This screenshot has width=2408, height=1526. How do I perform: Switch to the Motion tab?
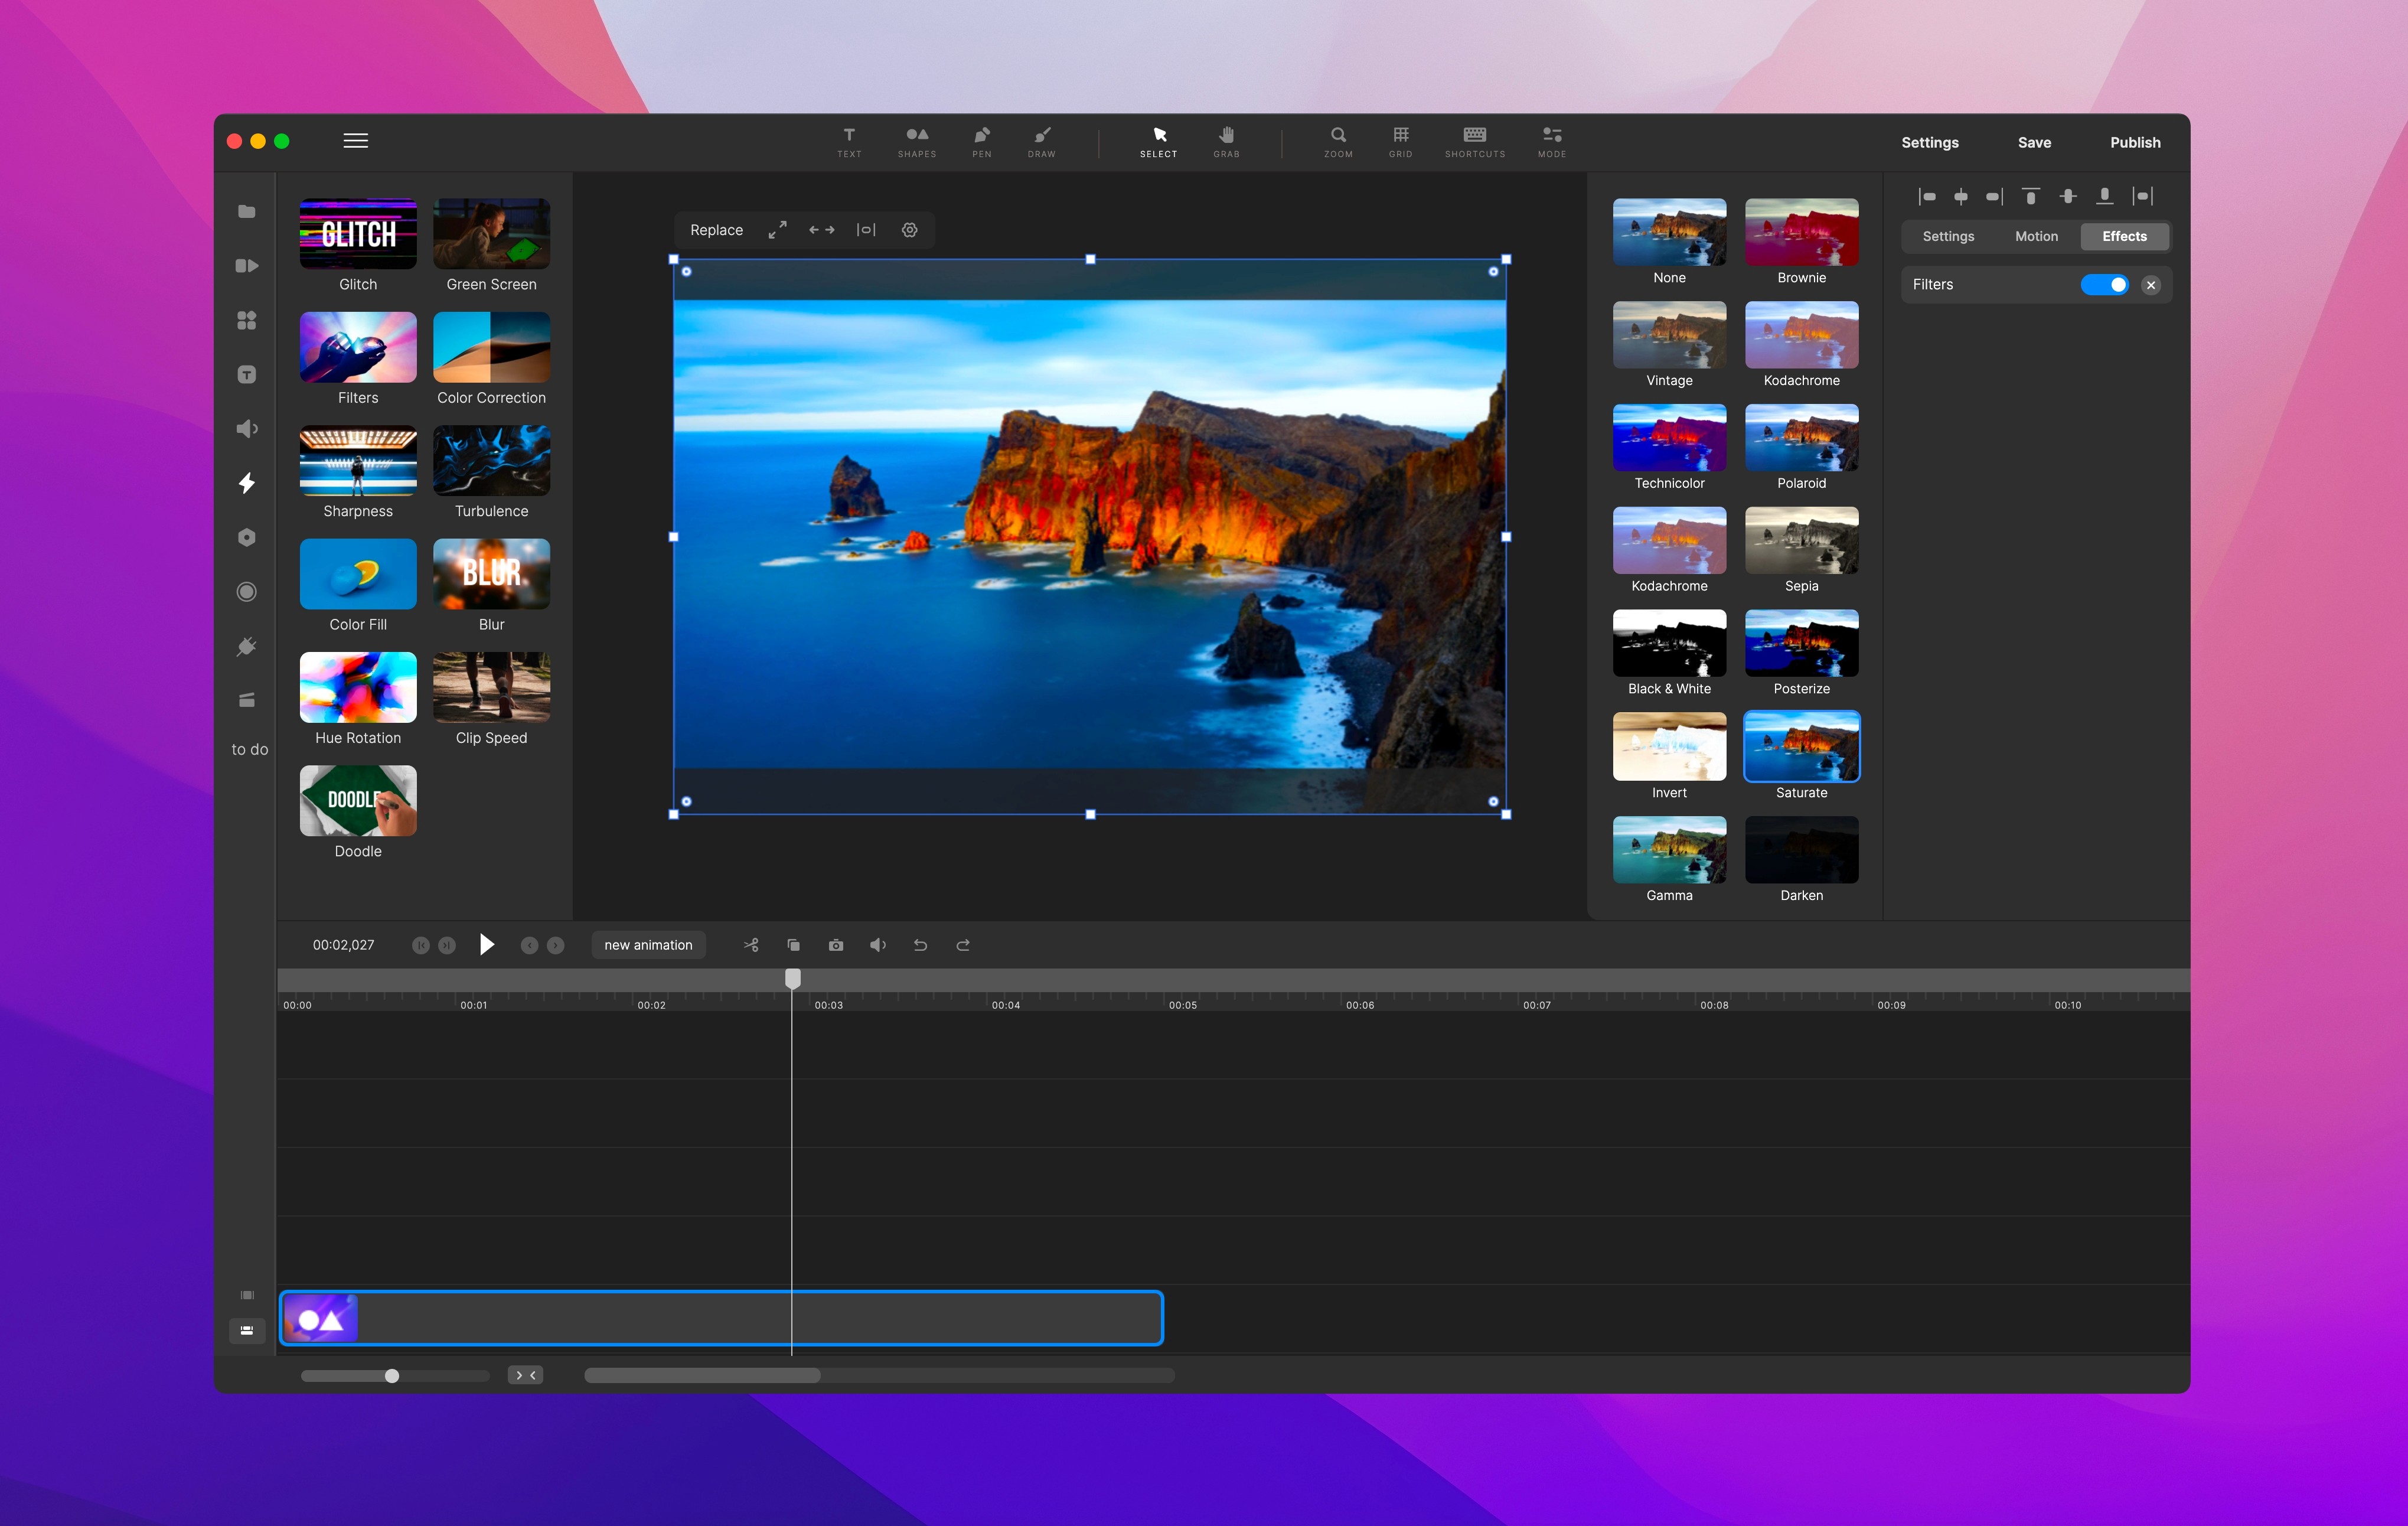[x=2036, y=236]
